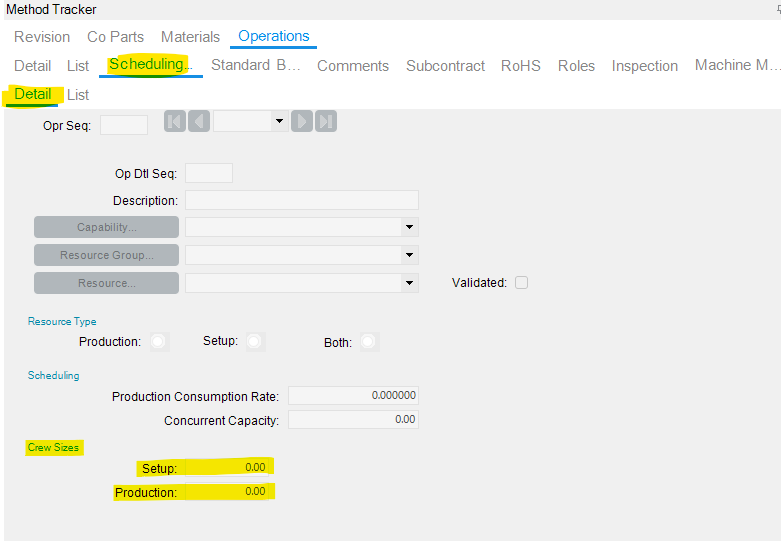Open the Scheduling sub-tab
Screen dimensions: 781x541
pyautogui.click(x=150, y=65)
